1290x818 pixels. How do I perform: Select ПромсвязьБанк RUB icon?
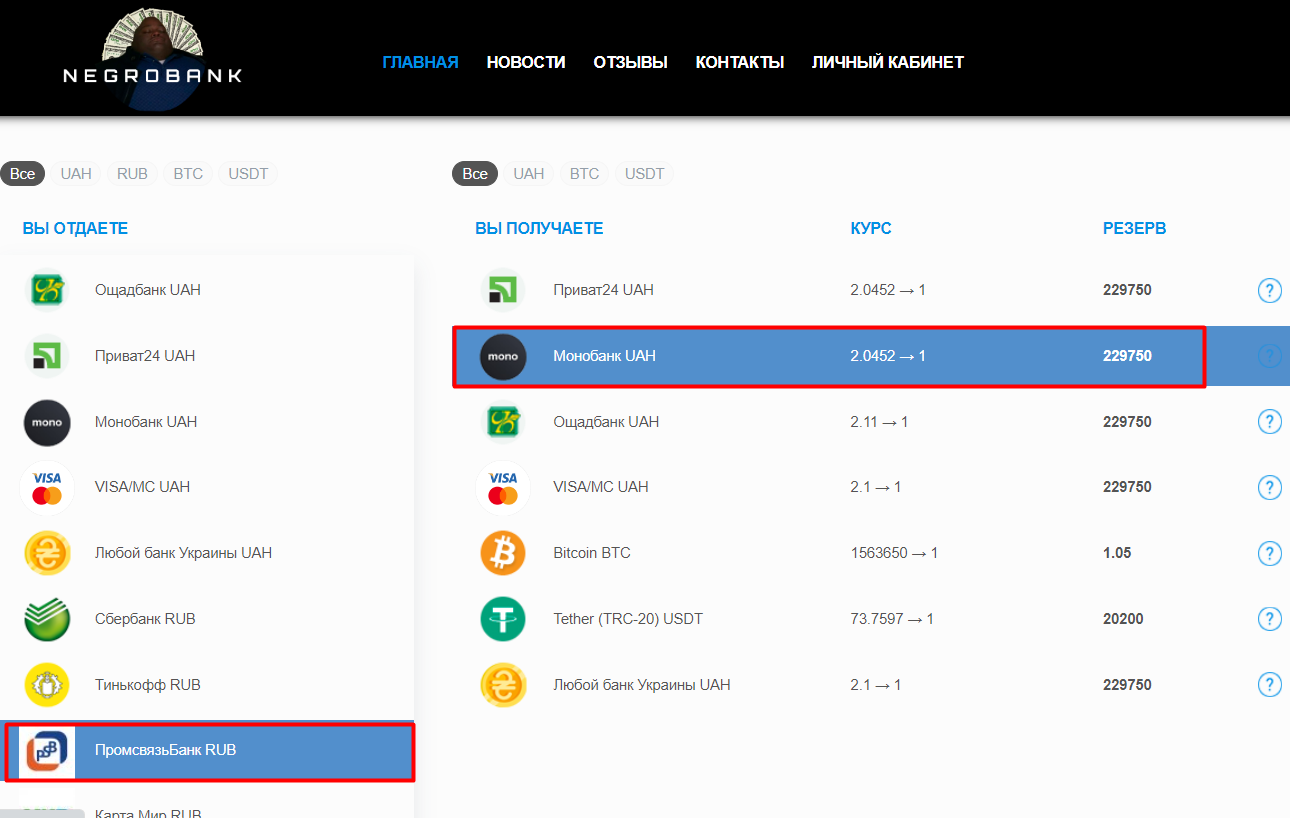47,750
